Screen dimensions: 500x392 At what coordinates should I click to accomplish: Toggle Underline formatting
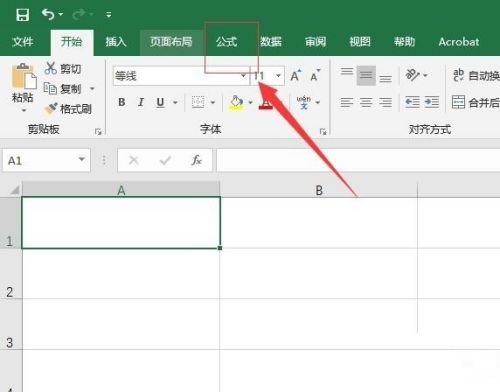pos(160,102)
